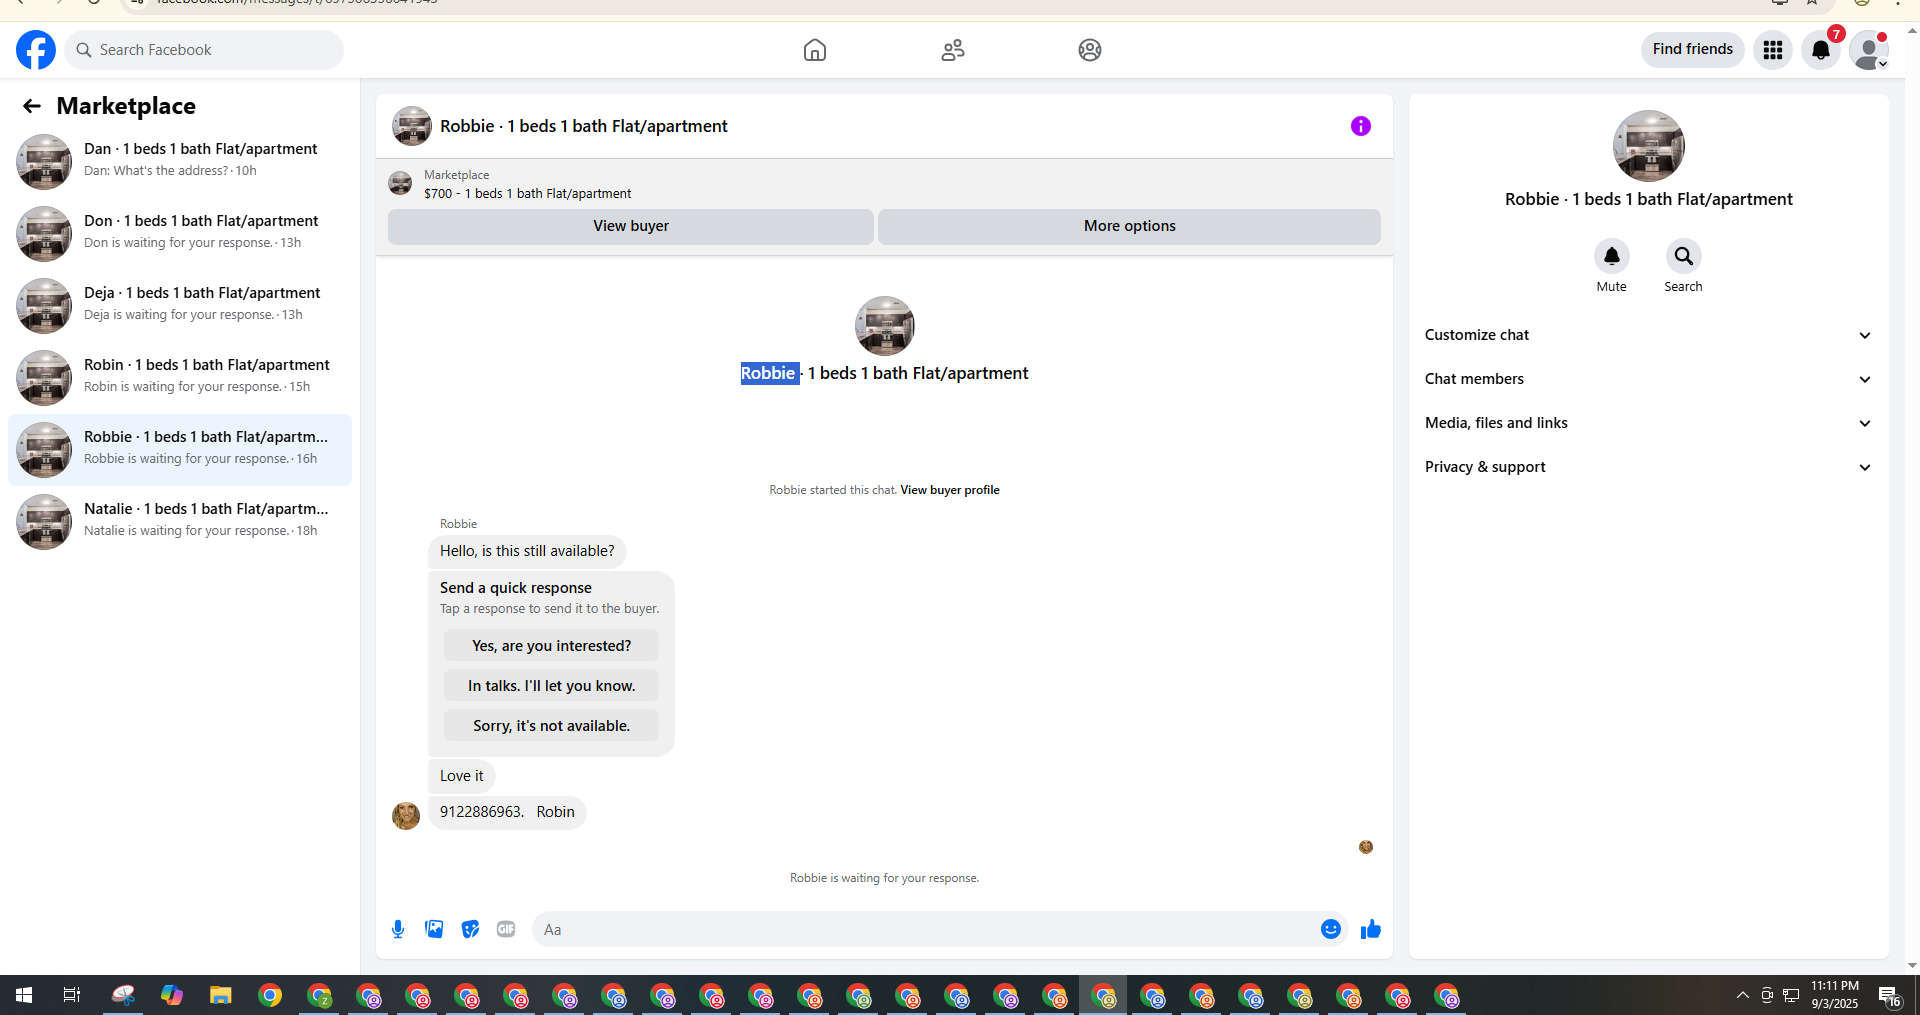Send 'Sorry, it's not available.' response
The image size is (1920, 1015).
pyautogui.click(x=551, y=726)
